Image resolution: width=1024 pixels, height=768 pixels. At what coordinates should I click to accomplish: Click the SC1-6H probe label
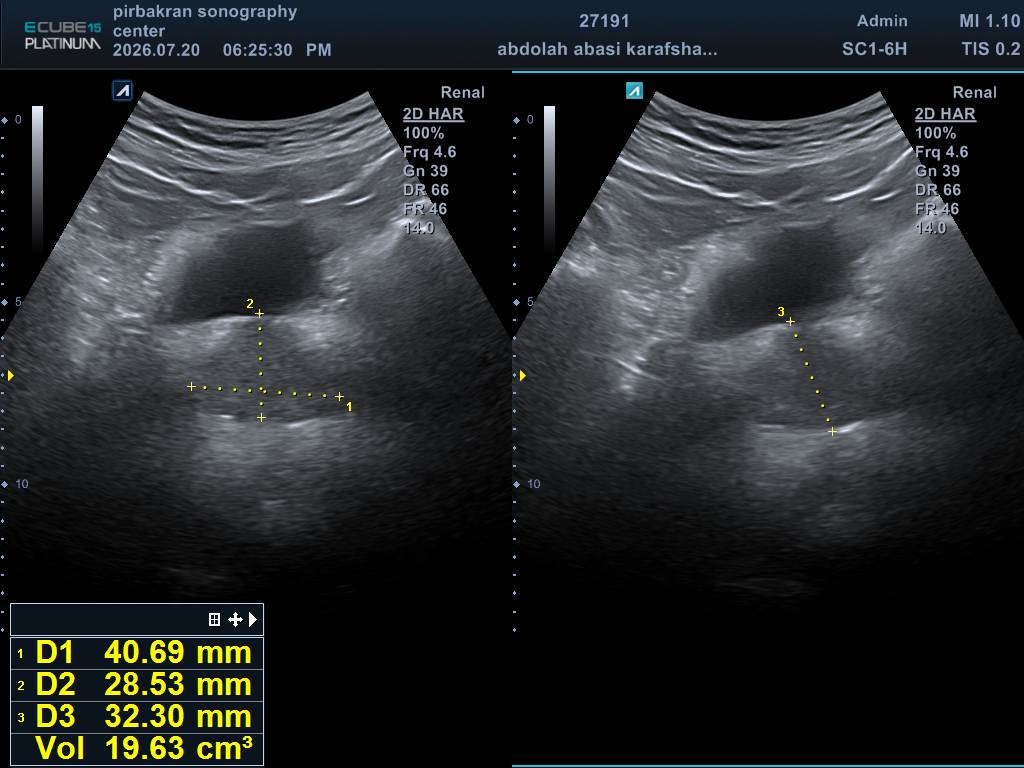[x=874, y=49]
